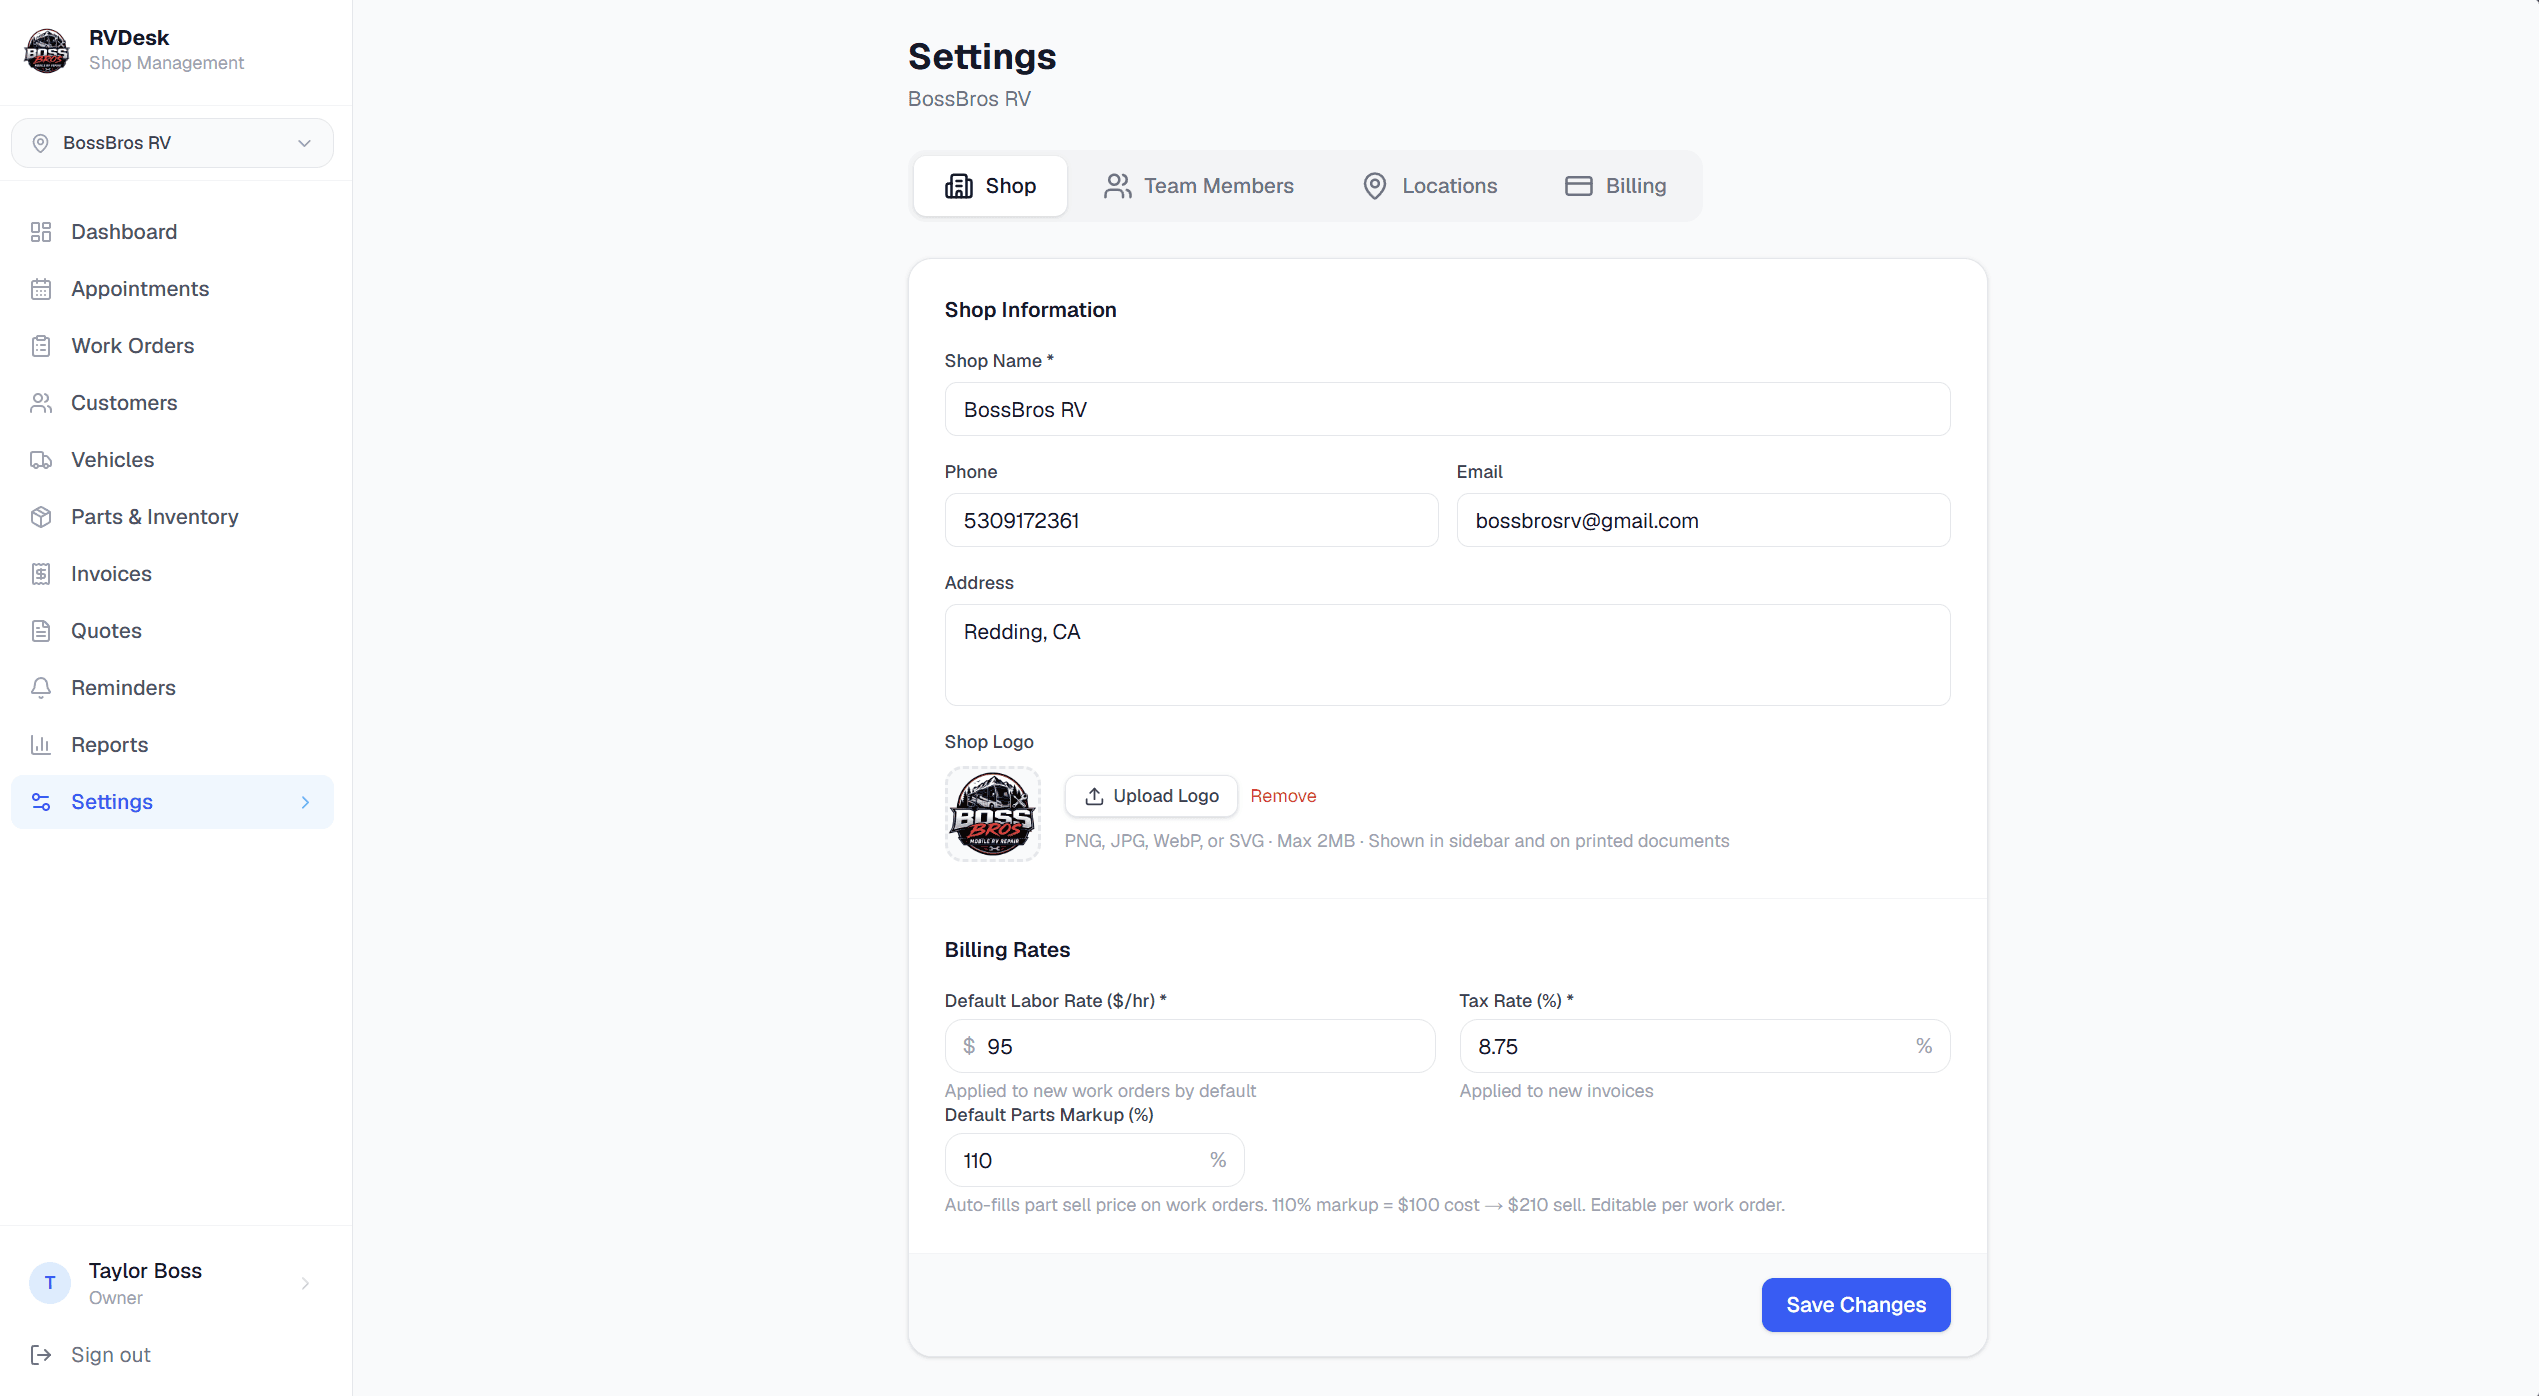This screenshot has height=1396, width=2539.
Task: Click "Applied to new invoices" helper text
Action: coord(1556,1091)
